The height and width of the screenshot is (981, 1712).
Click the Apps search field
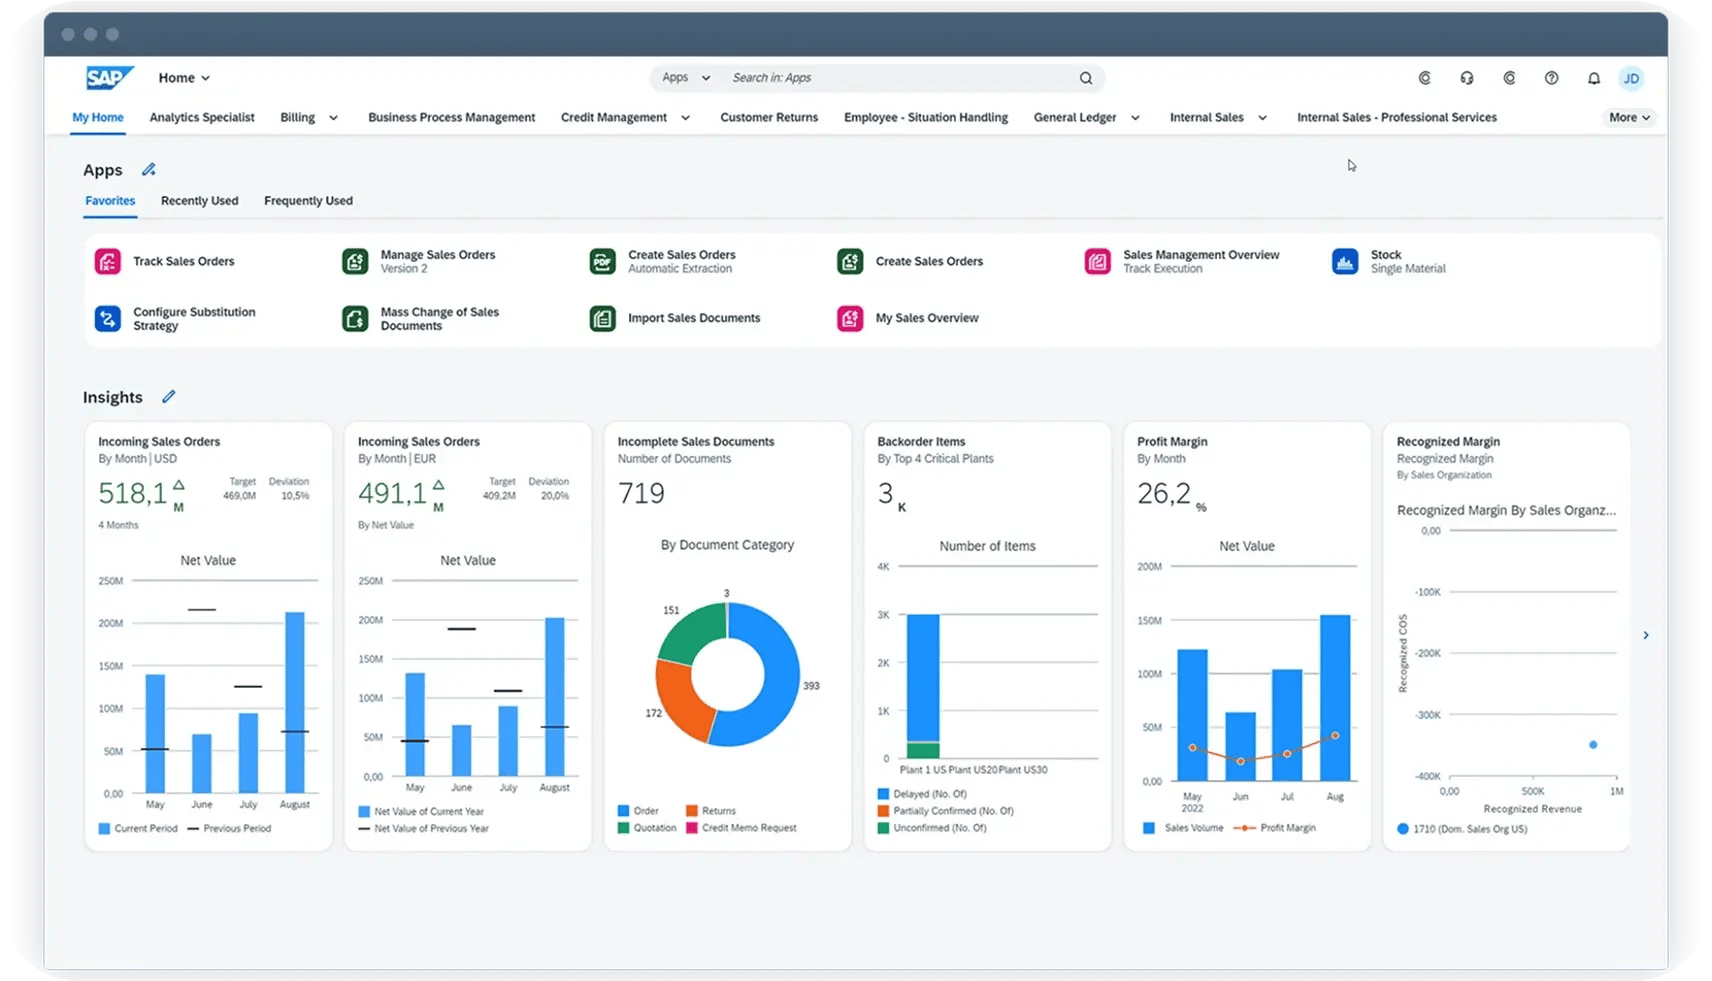pyautogui.click(x=900, y=77)
